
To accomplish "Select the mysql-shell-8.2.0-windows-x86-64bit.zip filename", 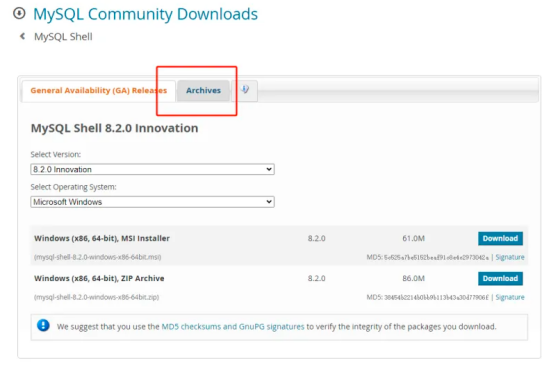I will pyautogui.click(x=96, y=297).
